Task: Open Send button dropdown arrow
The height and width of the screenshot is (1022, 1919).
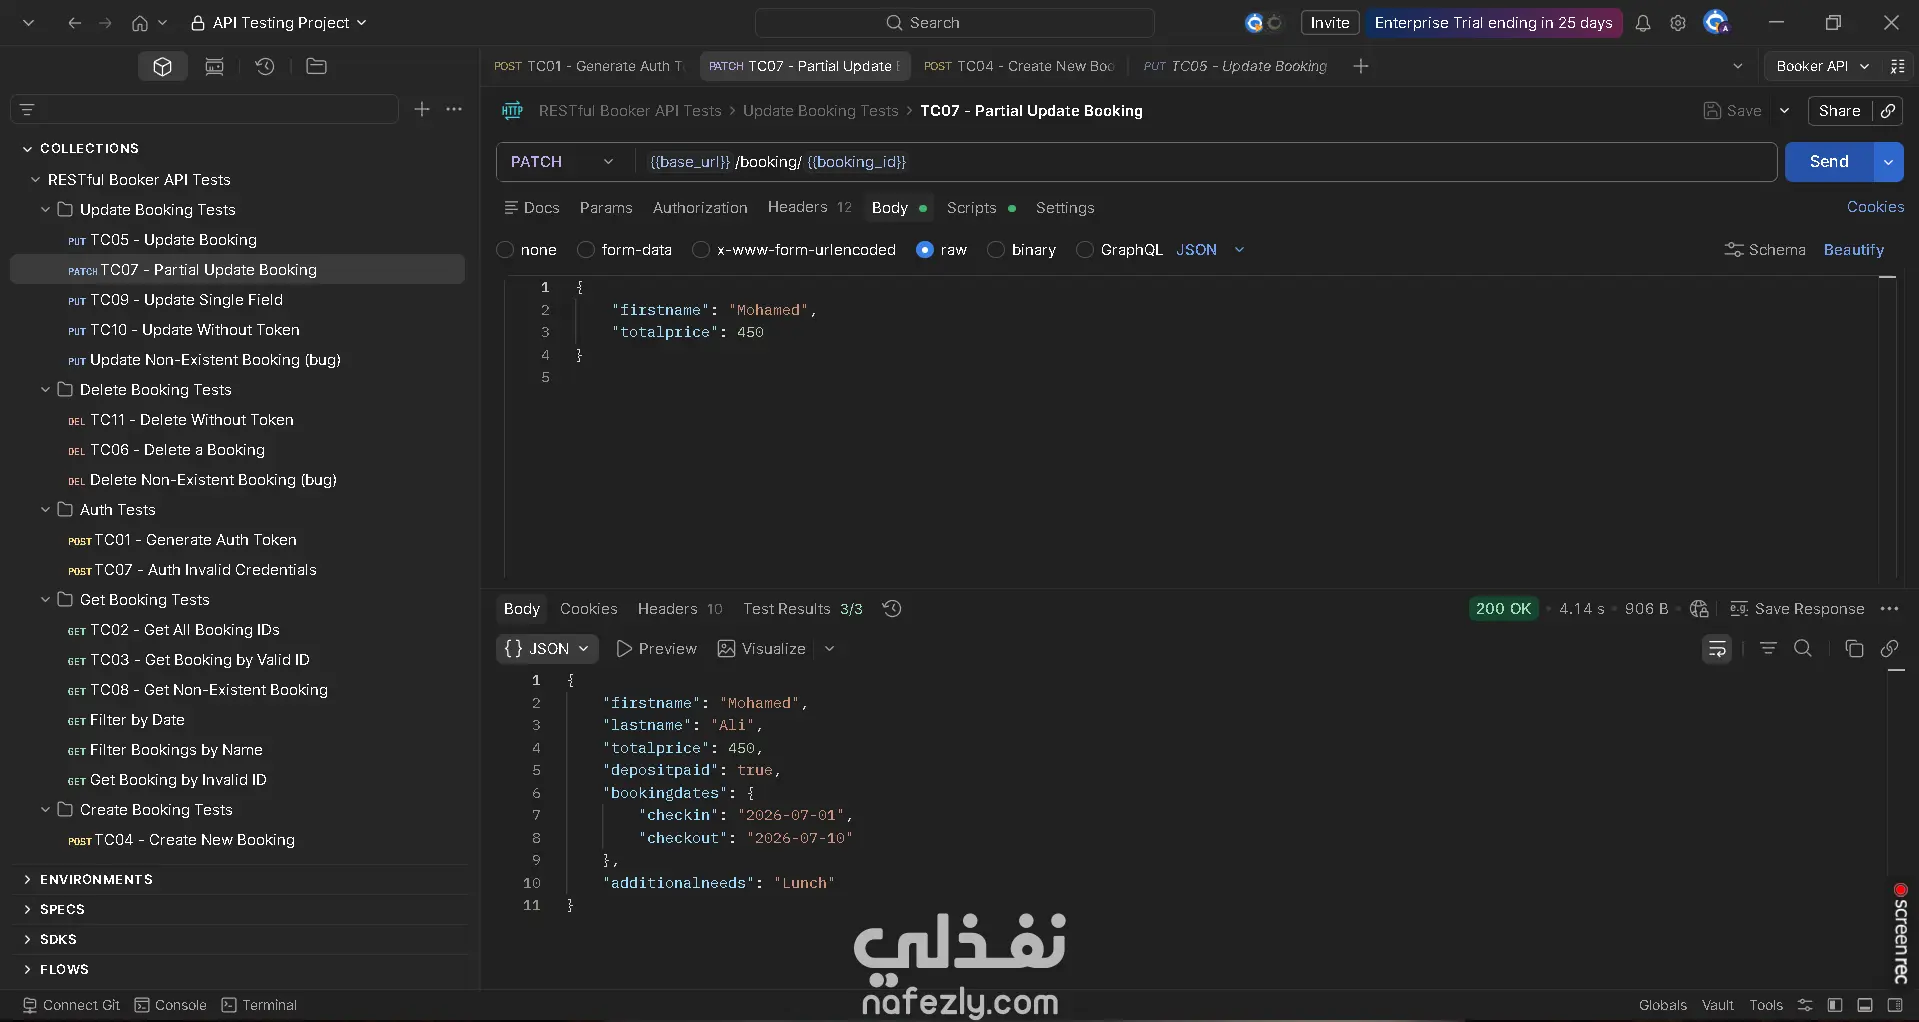Action: coord(1888,162)
